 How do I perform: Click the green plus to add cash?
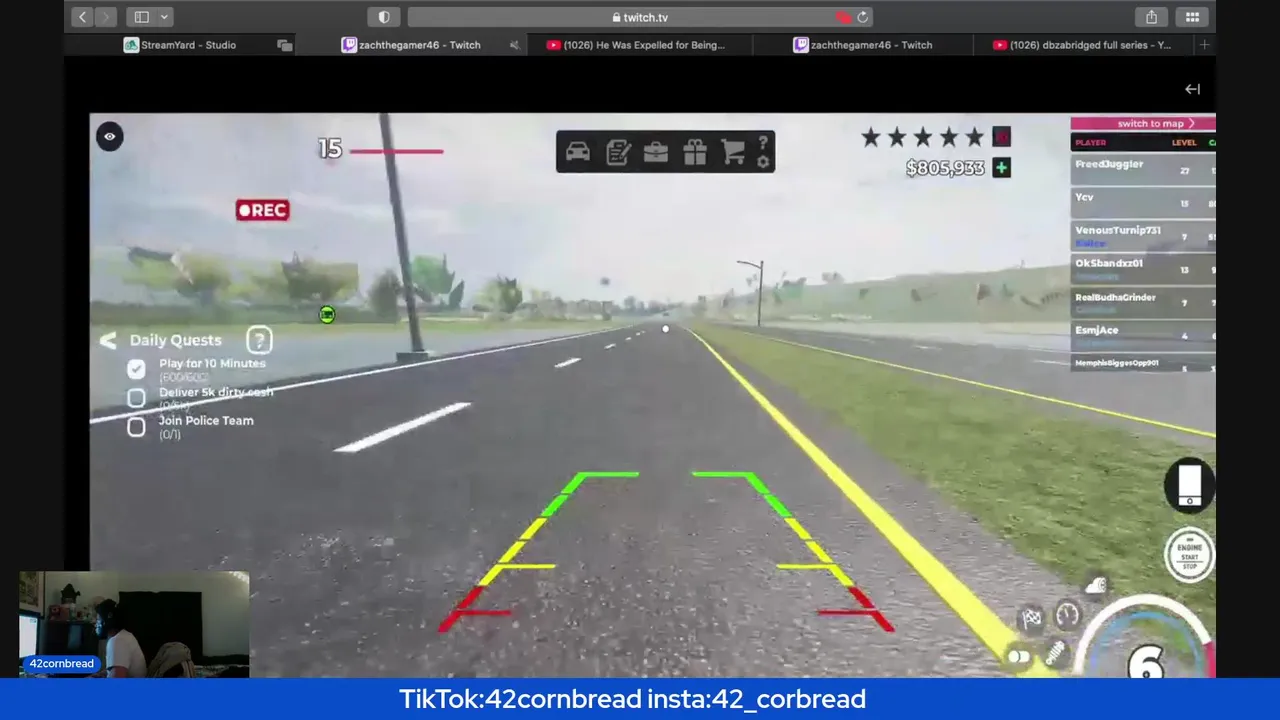pos(1001,168)
